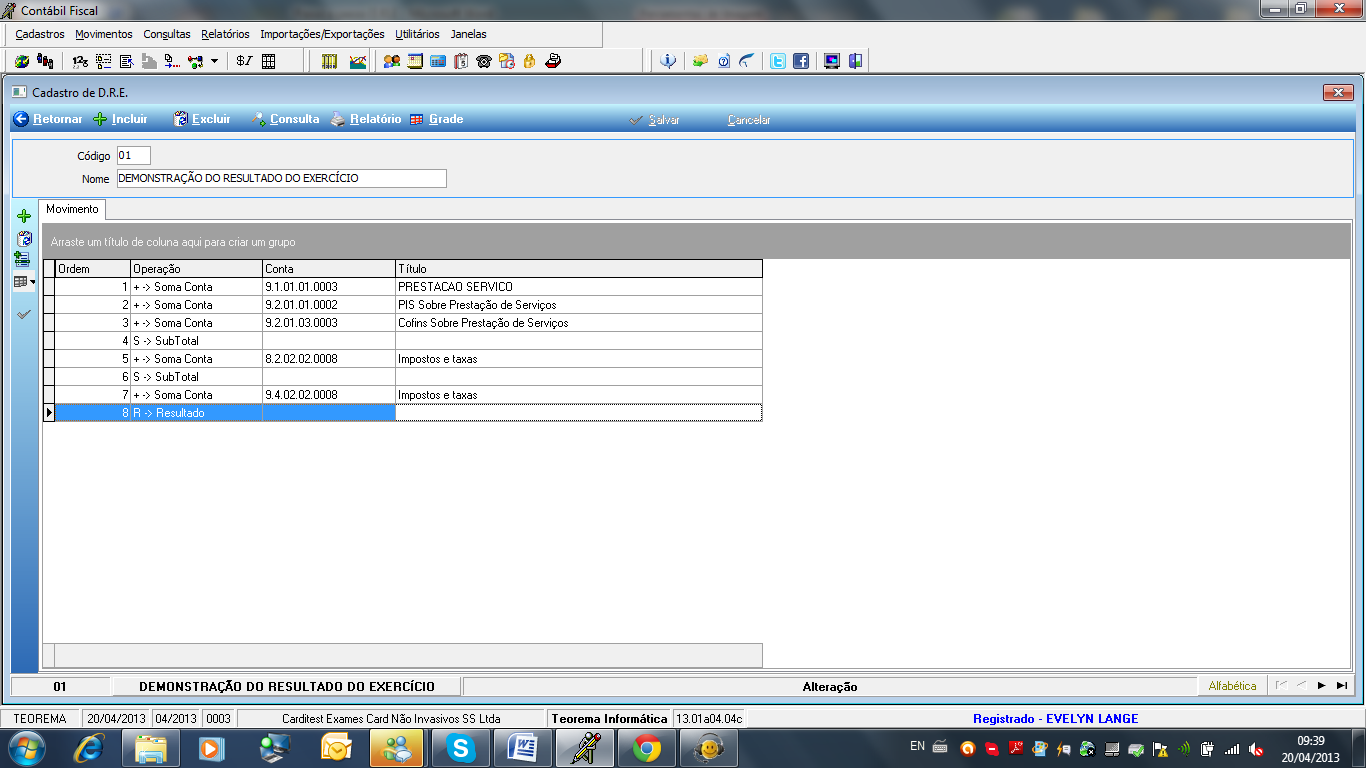Jump to the last record arrow
1366x768 pixels.
pos(1341,686)
